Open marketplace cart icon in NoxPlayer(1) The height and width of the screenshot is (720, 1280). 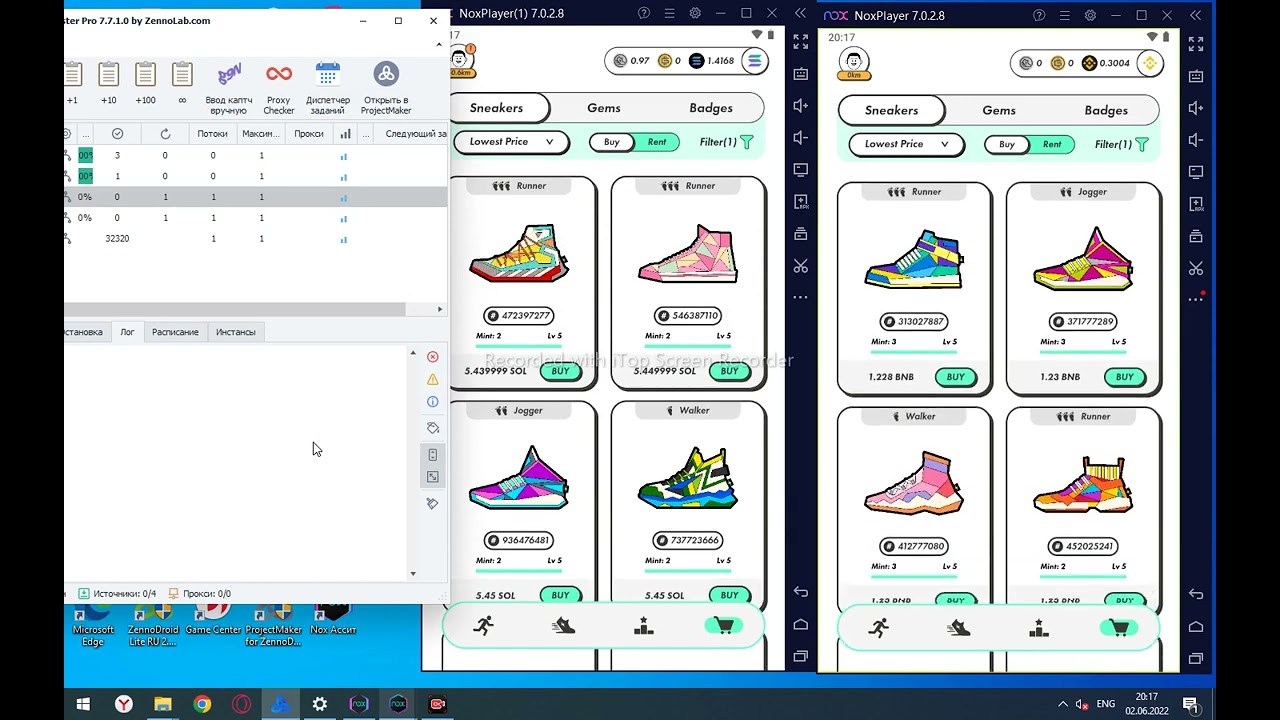point(724,626)
